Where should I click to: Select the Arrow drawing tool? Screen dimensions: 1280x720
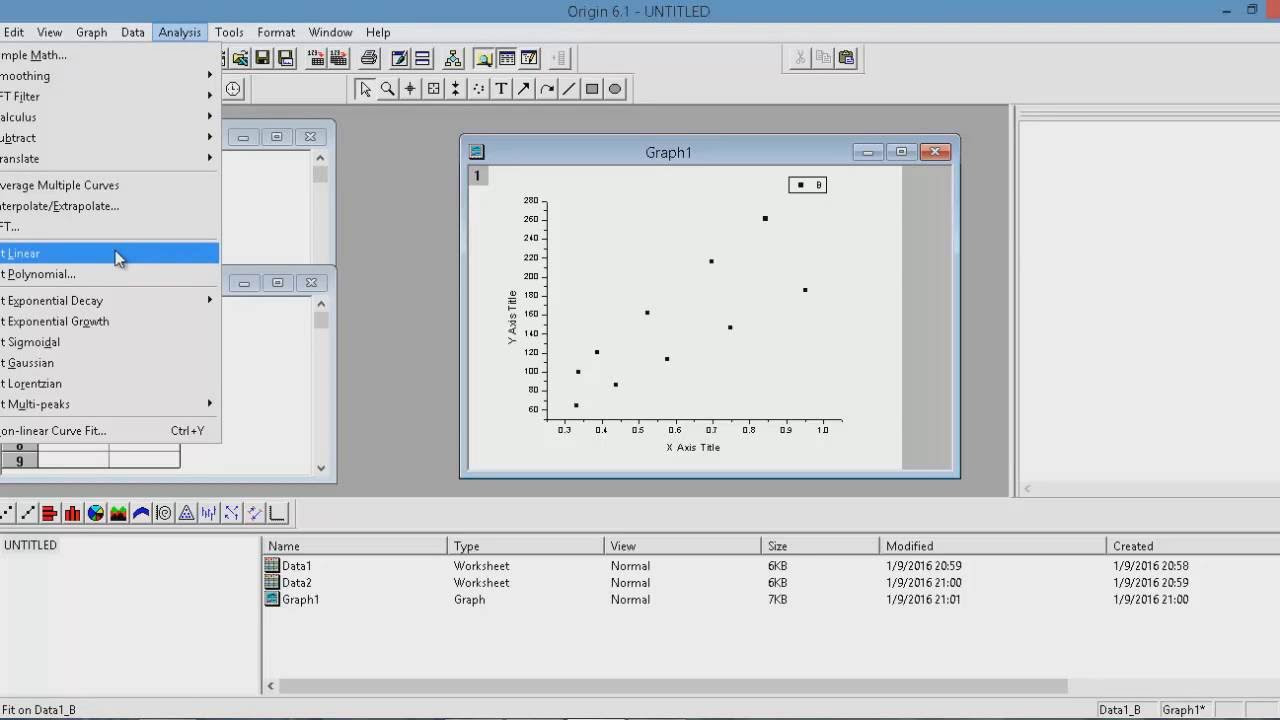tap(524, 89)
